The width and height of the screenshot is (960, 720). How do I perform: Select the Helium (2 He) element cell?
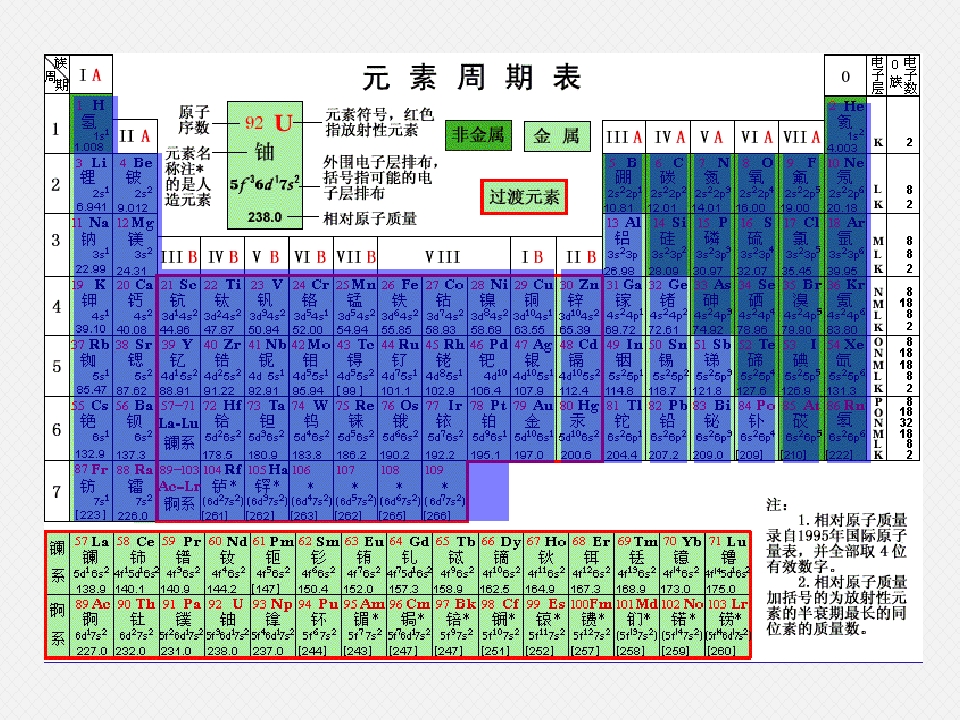(x=846, y=124)
